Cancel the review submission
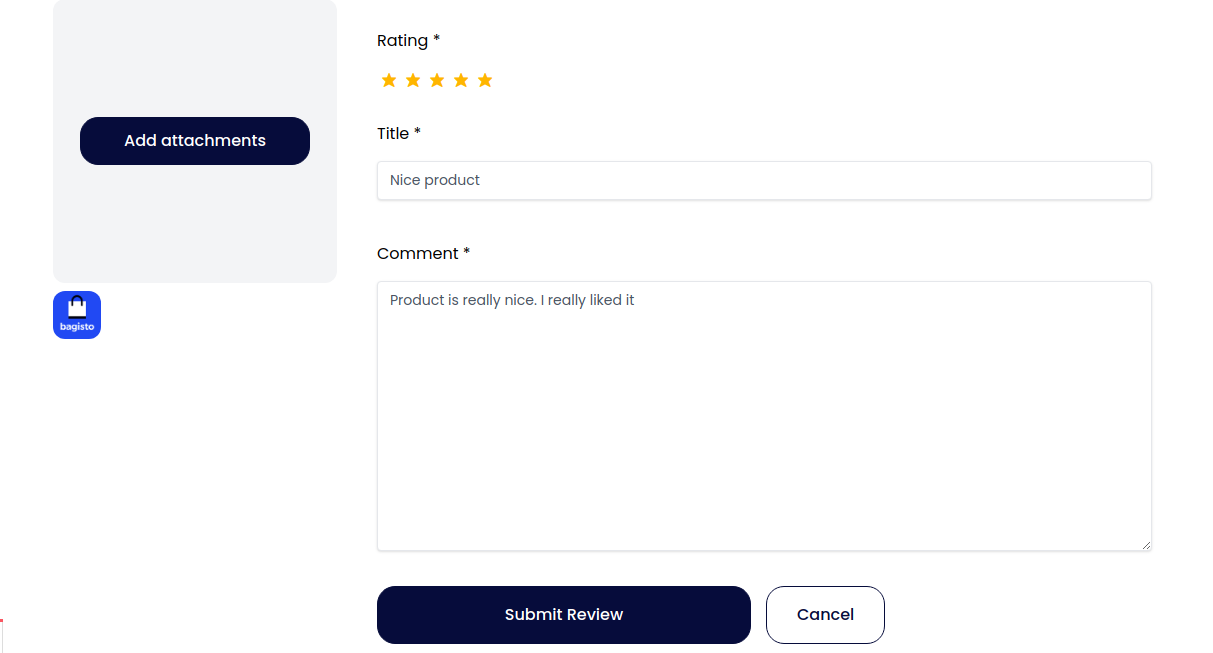Image resolution: width=1213 pixels, height=653 pixels. click(825, 614)
